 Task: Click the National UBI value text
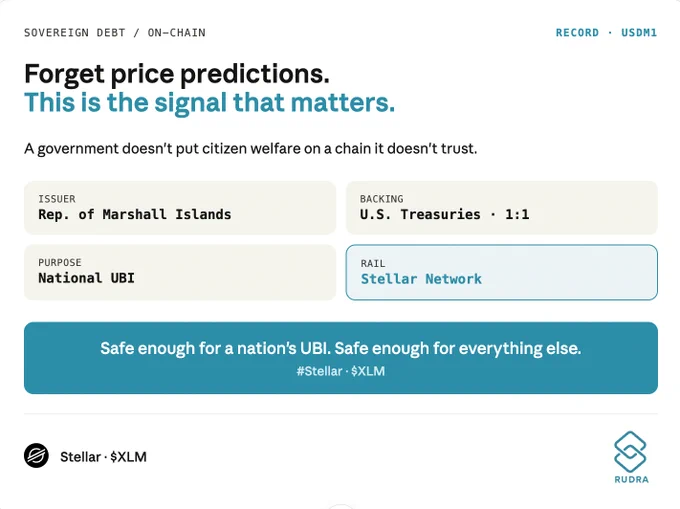click(x=86, y=277)
